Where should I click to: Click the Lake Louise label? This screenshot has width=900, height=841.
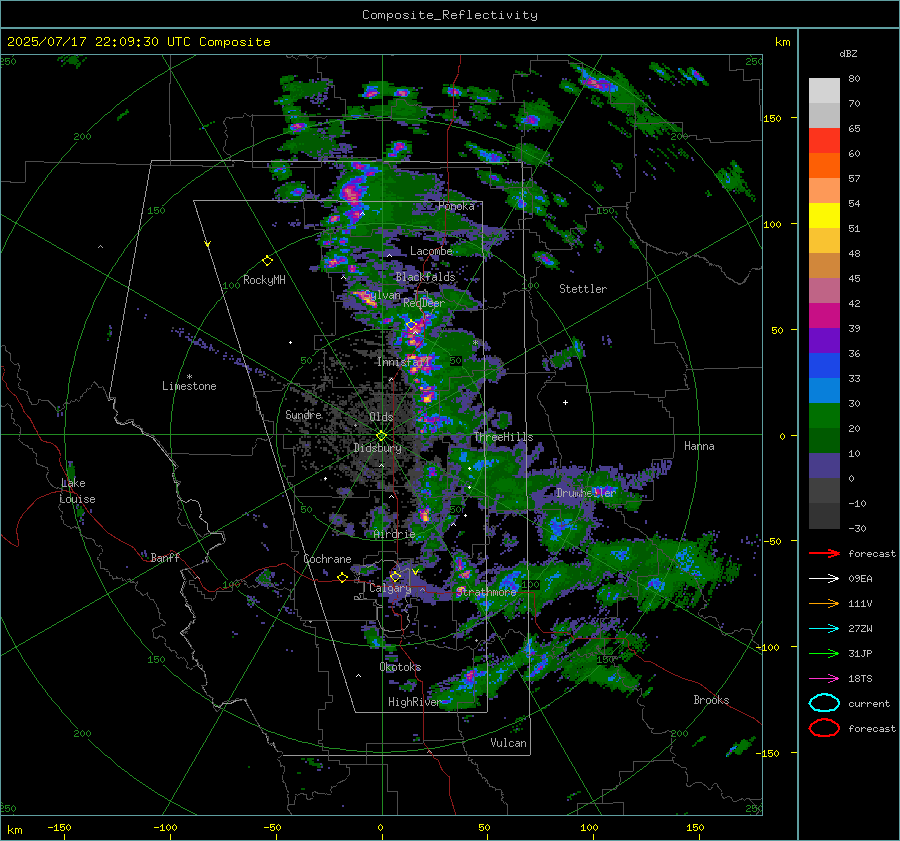tap(77, 491)
